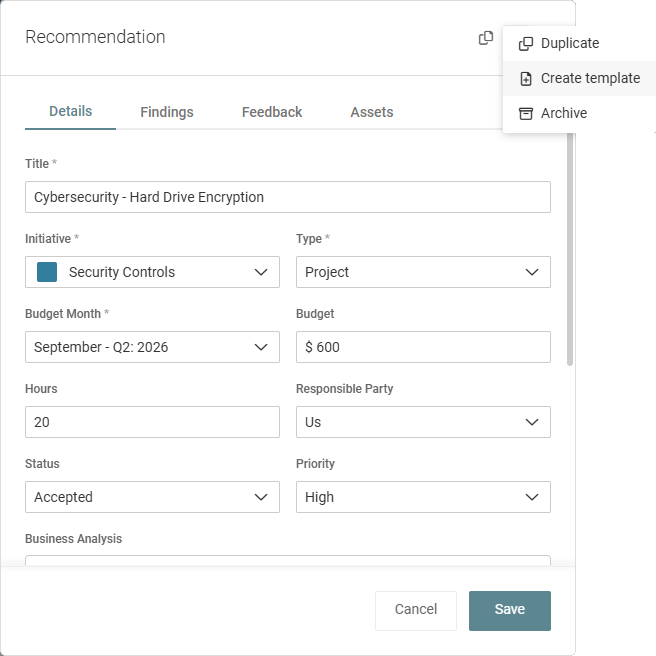Image resolution: width=656 pixels, height=656 pixels.
Task: Click the duplicate icon in the header
Action: (x=486, y=38)
